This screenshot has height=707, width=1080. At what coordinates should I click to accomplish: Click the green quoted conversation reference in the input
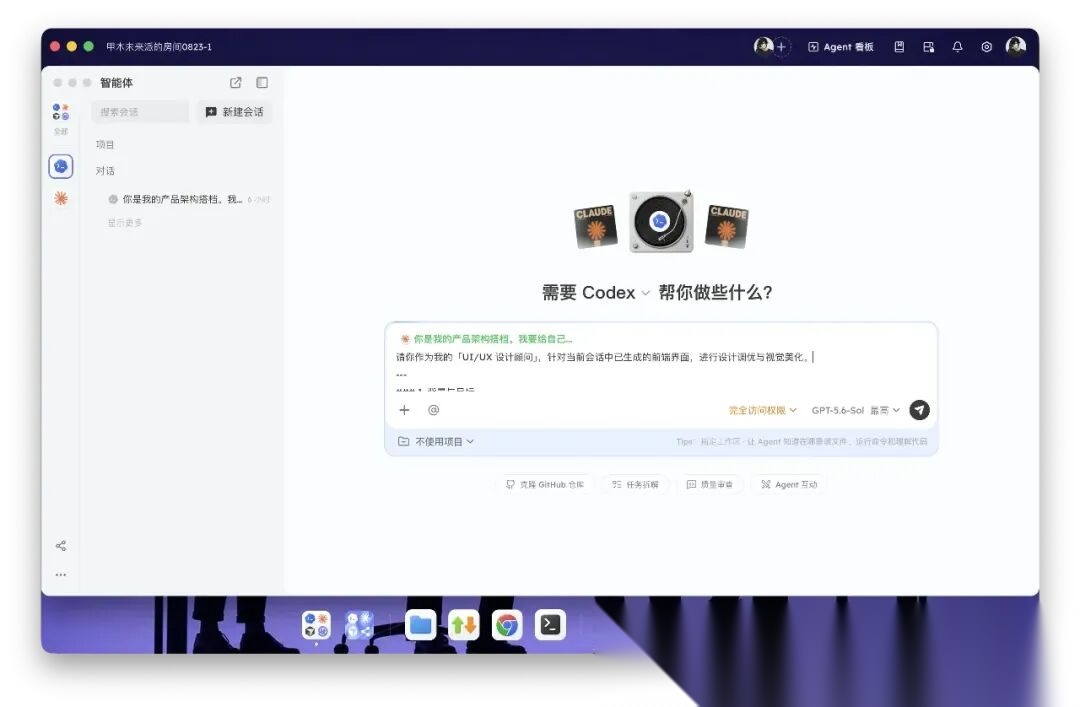point(486,339)
